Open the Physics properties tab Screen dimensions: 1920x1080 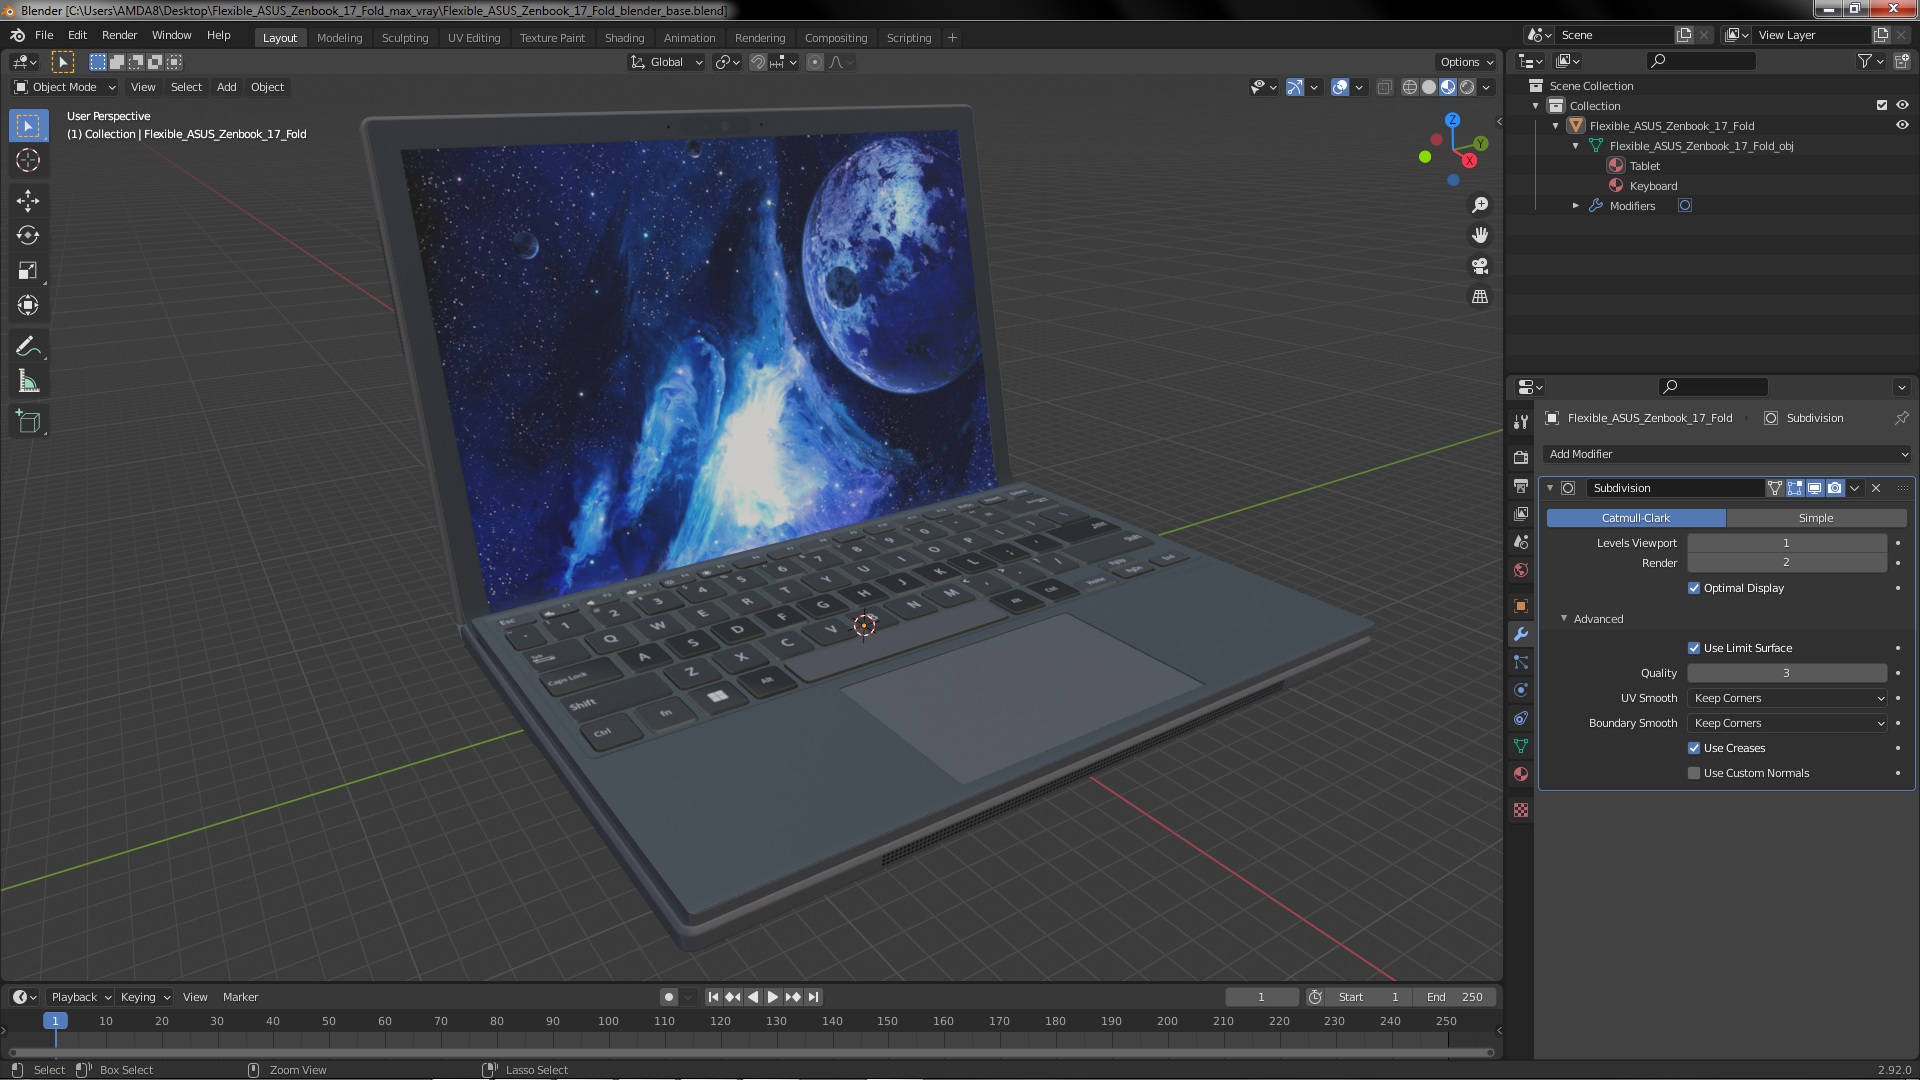pyautogui.click(x=1521, y=690)
